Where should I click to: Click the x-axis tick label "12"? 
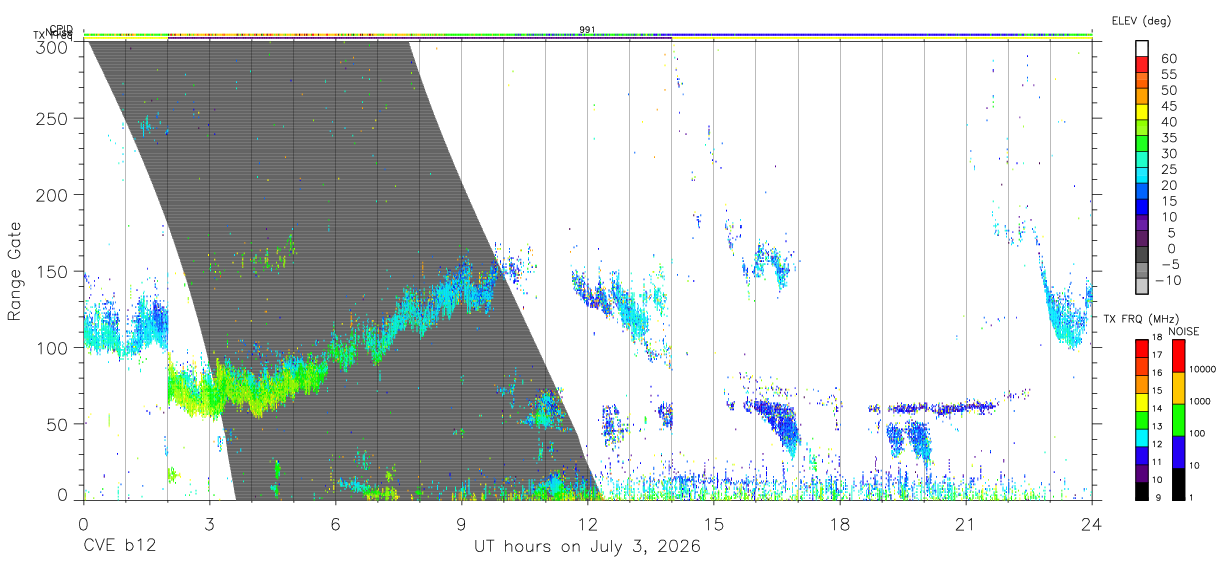588,524
